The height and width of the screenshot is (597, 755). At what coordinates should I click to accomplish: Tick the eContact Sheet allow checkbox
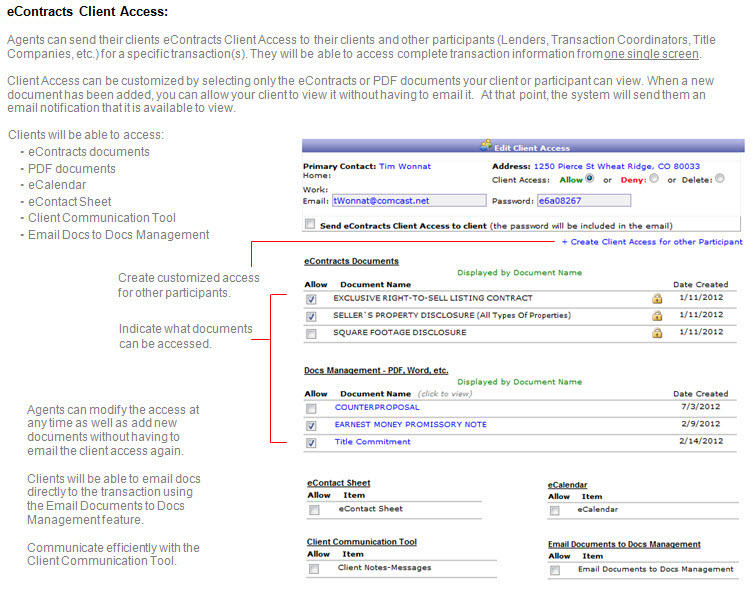[x=314, y=509]
